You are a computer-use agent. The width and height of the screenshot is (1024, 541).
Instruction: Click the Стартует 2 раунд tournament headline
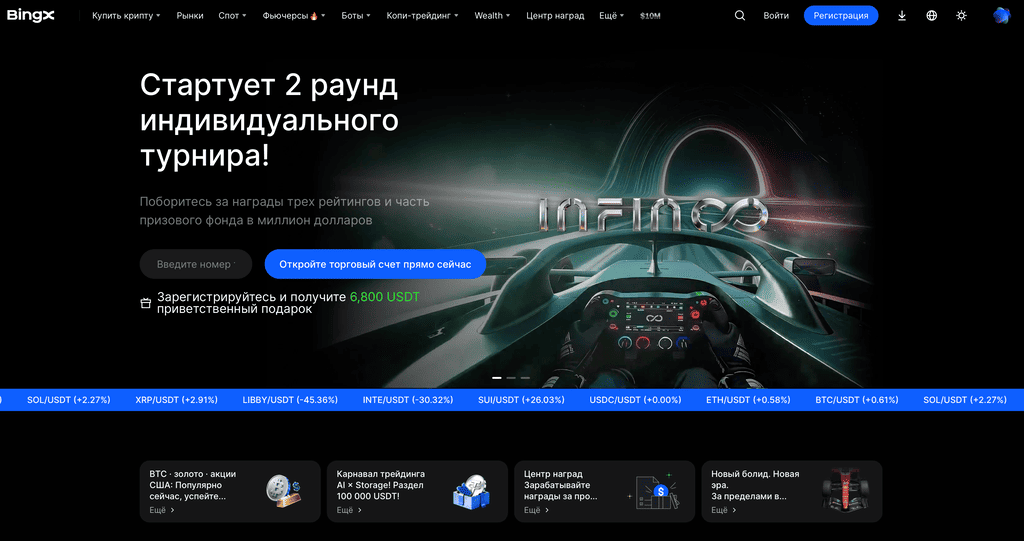click(269, 122)
